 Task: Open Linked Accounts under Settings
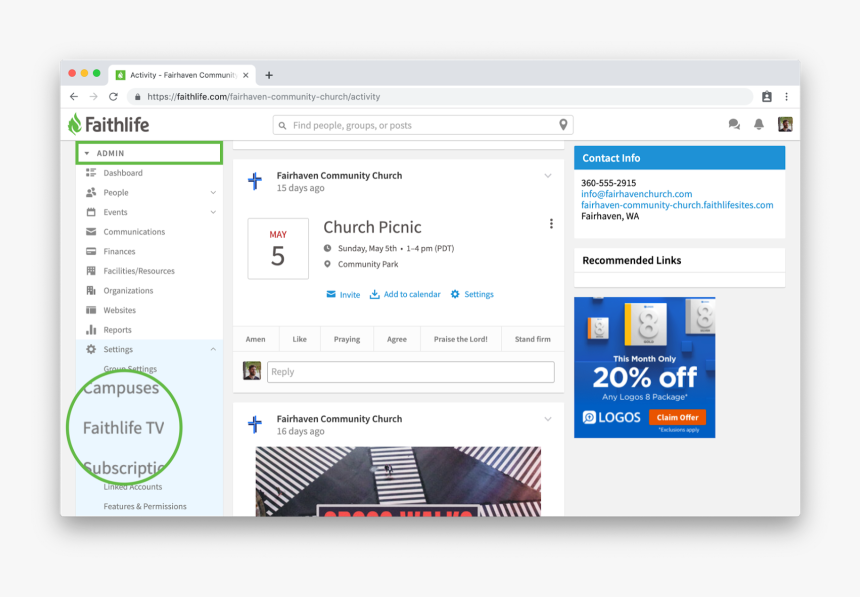click(133, 487)
